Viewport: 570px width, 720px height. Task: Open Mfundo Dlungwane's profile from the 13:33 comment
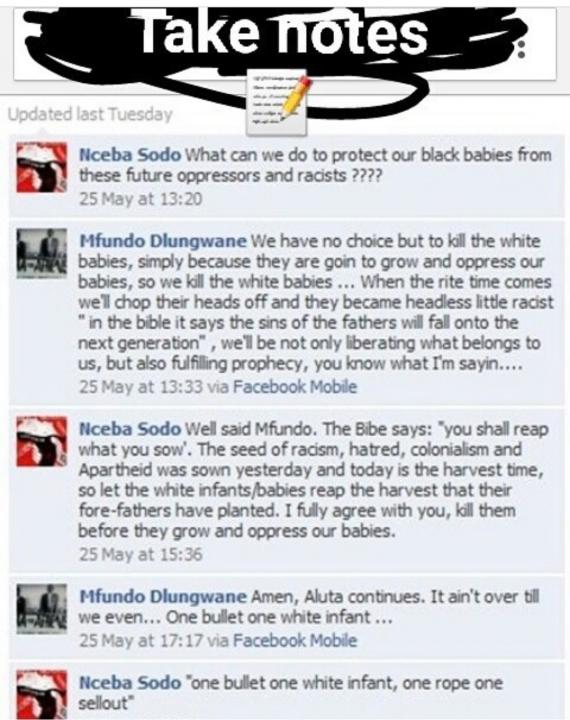tap(163, 241)
